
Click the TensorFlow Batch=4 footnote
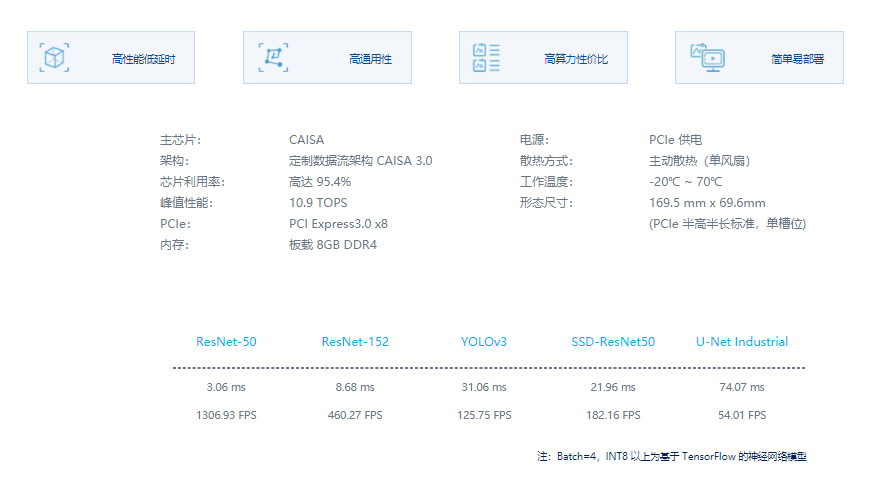click(x=672, y=456)
